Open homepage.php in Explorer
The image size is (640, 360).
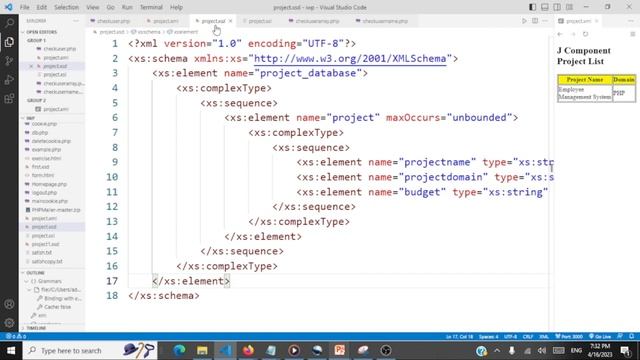(x=49, y=184)
